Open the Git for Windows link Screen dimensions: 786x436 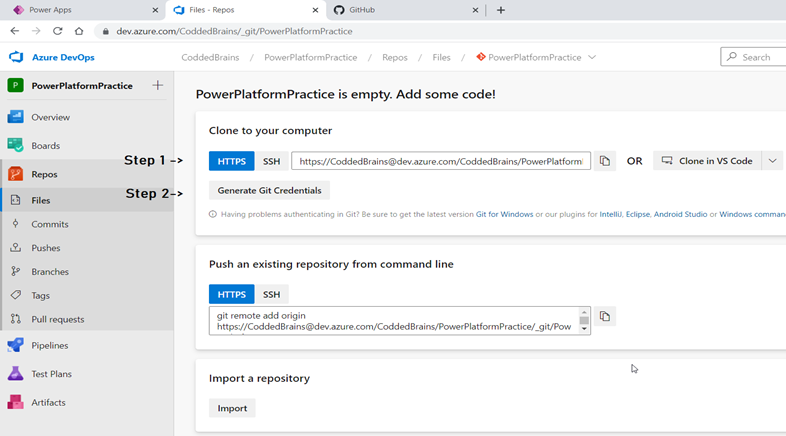pyautogui.click(x=504, y=214)
